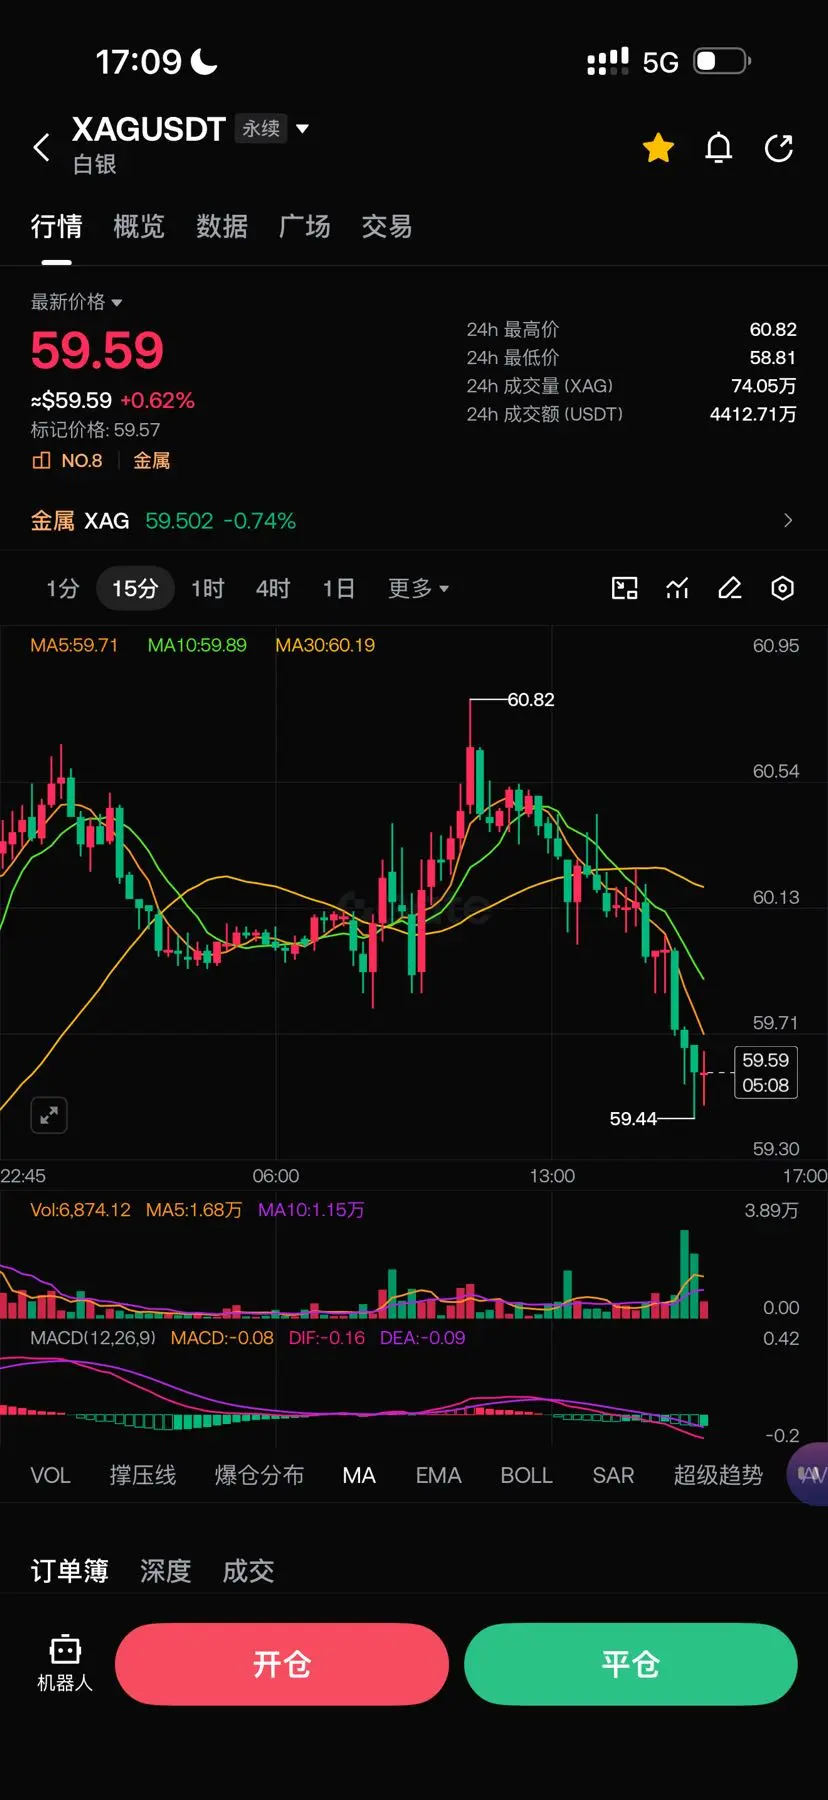Open the 金属 XAG row chevron
This screenshot has width=828, height=1800.
(788, 520)
